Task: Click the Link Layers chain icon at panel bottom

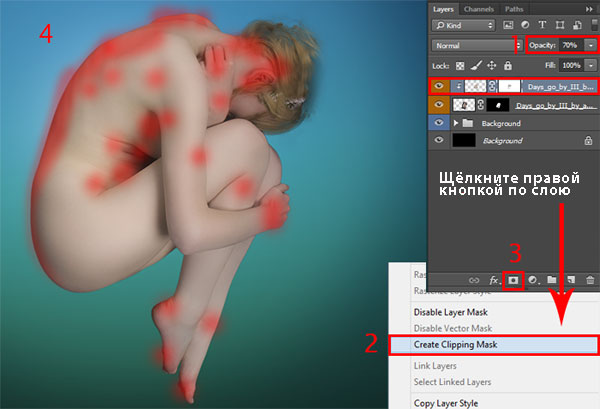Action: coord(474,280)
